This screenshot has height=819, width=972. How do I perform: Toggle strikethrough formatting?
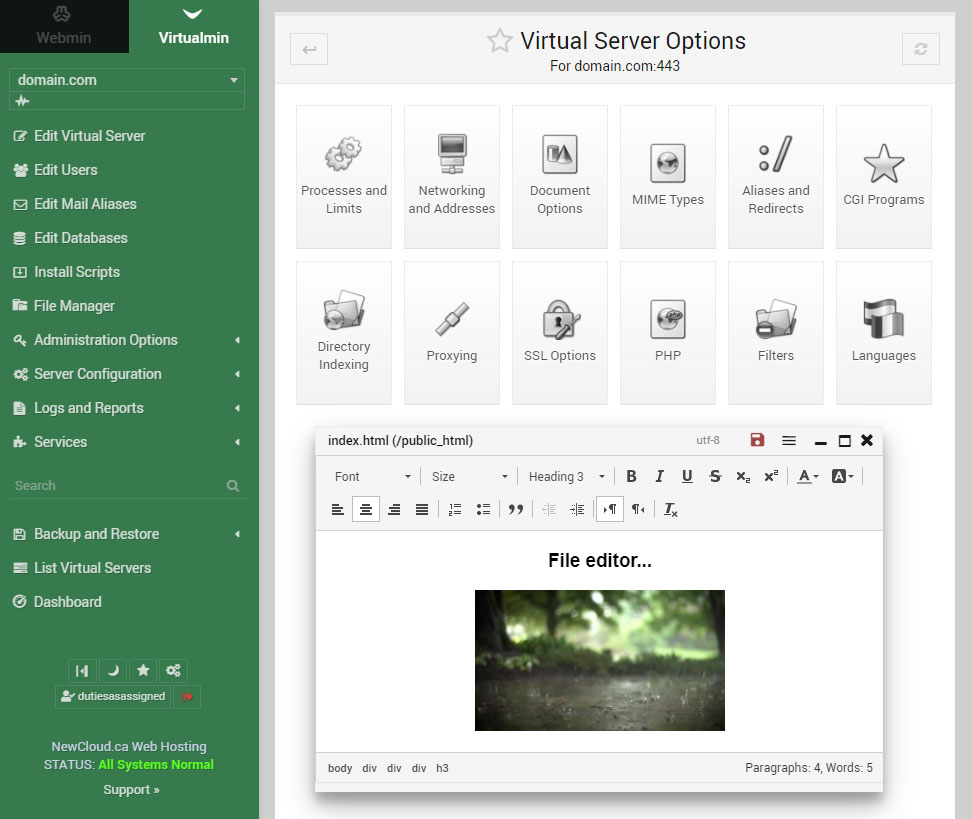(715, 476)
